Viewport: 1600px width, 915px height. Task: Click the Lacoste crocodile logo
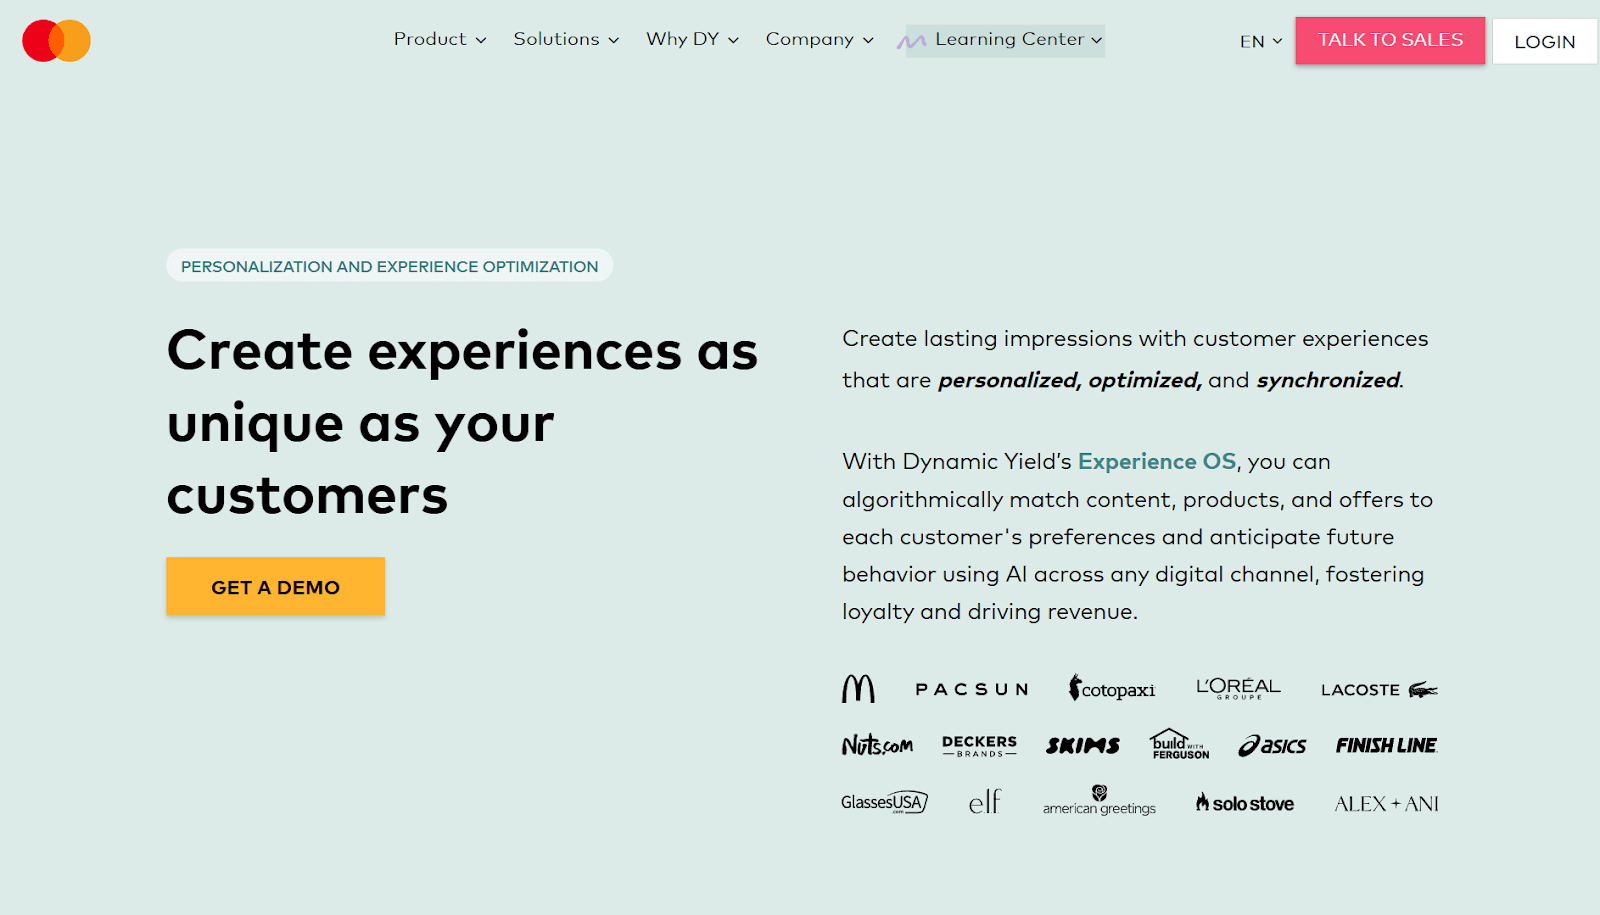[1379, 689]
